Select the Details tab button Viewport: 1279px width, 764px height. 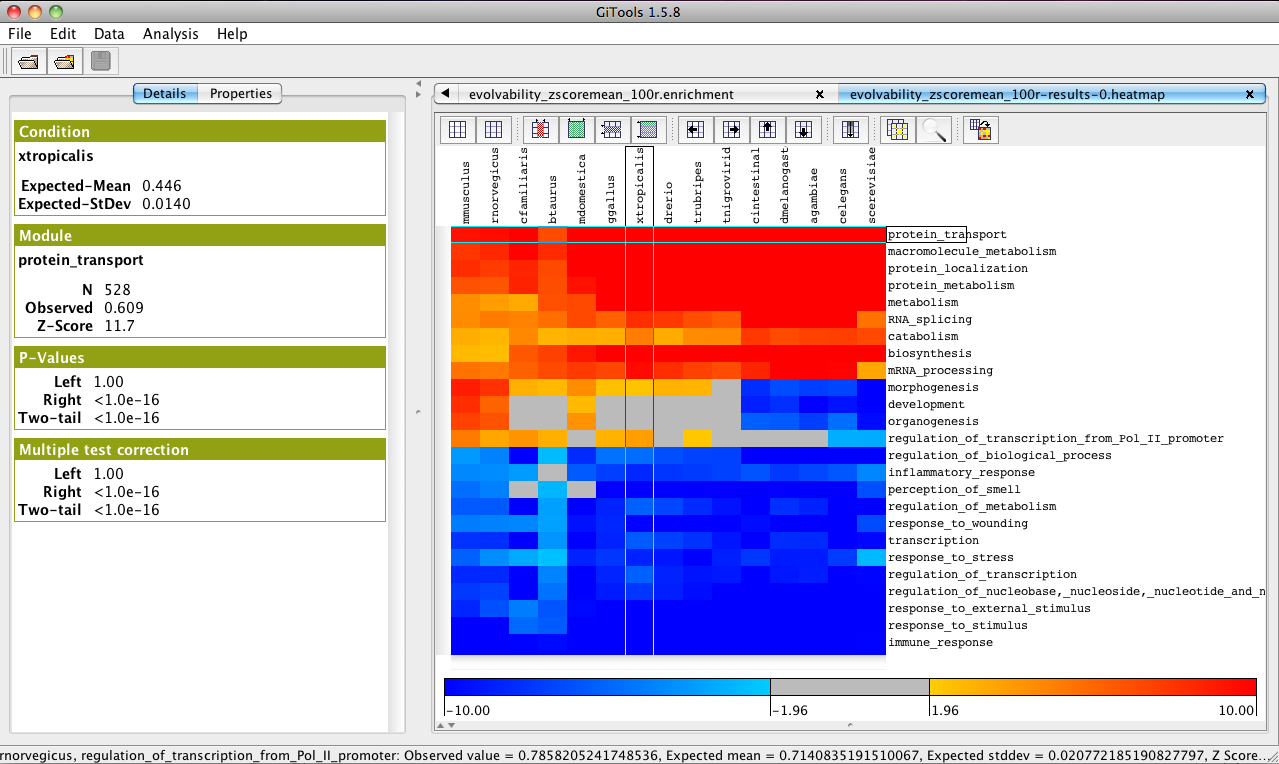(164, 94)
